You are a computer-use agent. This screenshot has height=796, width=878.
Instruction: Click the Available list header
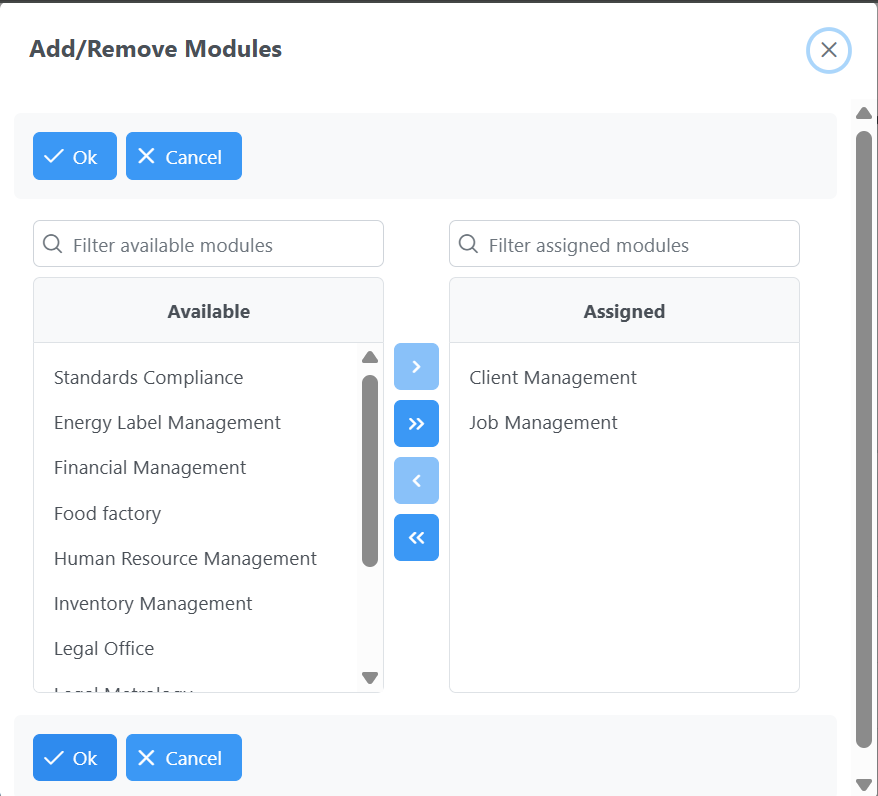(x=208, y=311)
